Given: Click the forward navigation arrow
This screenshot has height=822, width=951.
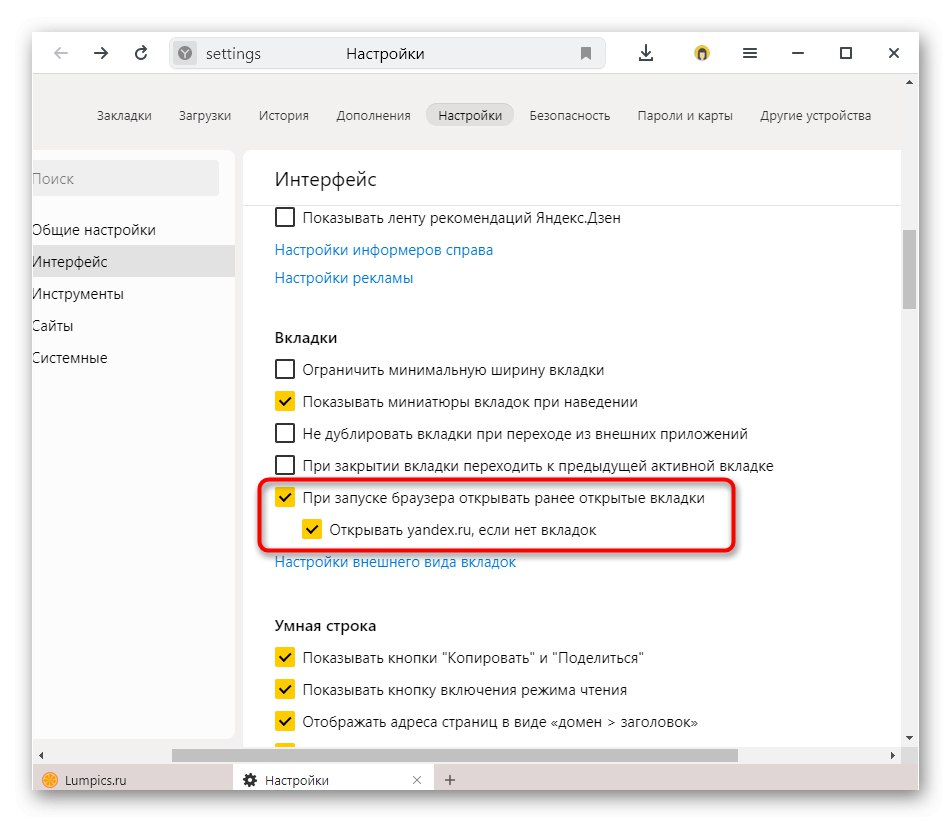Looking at the screenshot, I should (x=101, y=53).
